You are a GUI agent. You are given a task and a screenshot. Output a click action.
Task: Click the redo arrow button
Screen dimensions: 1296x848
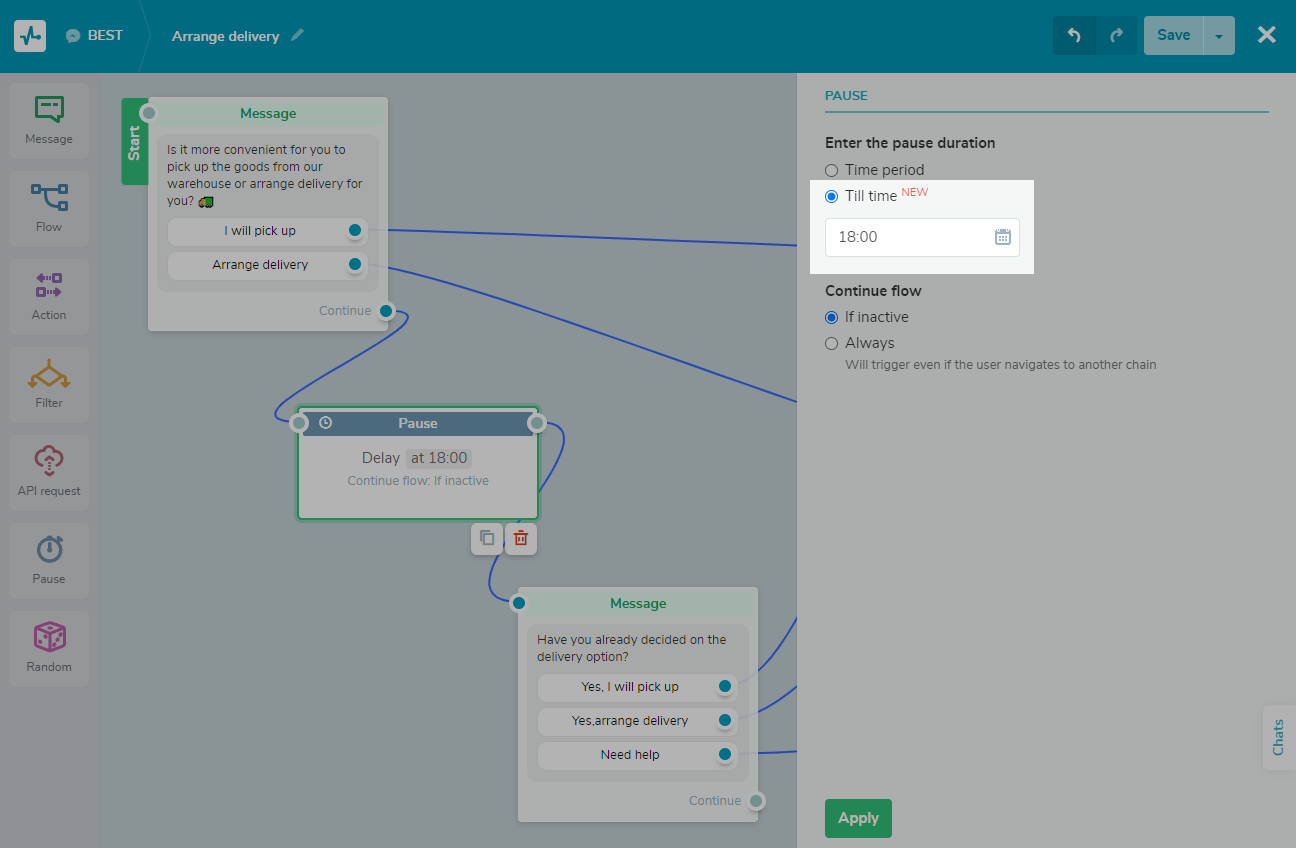(1116, 36)
